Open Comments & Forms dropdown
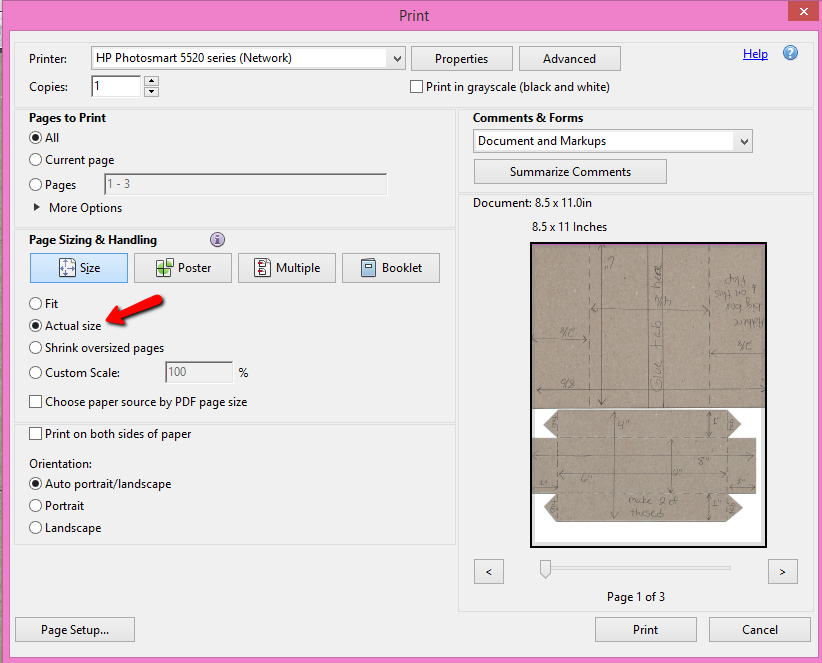Image resolution: width=822 pixels, height=663 pixels. click(x=742, y=142)
